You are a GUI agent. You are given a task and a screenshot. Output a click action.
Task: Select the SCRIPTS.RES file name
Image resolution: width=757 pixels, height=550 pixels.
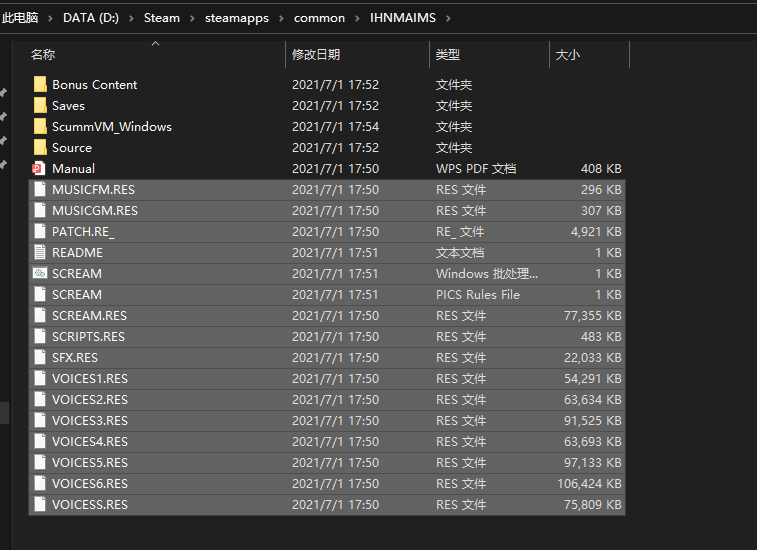88,337
